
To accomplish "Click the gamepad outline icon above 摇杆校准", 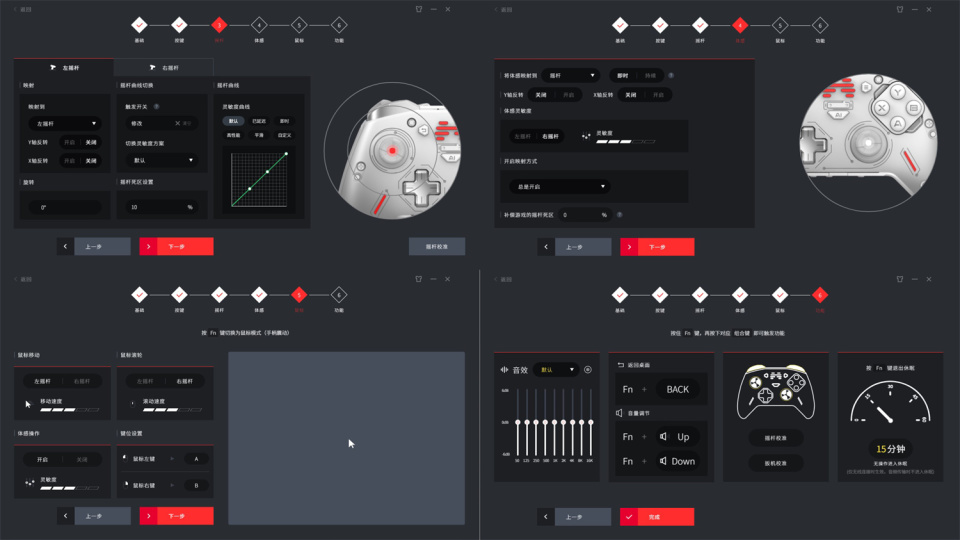I will tap(777, 393).
